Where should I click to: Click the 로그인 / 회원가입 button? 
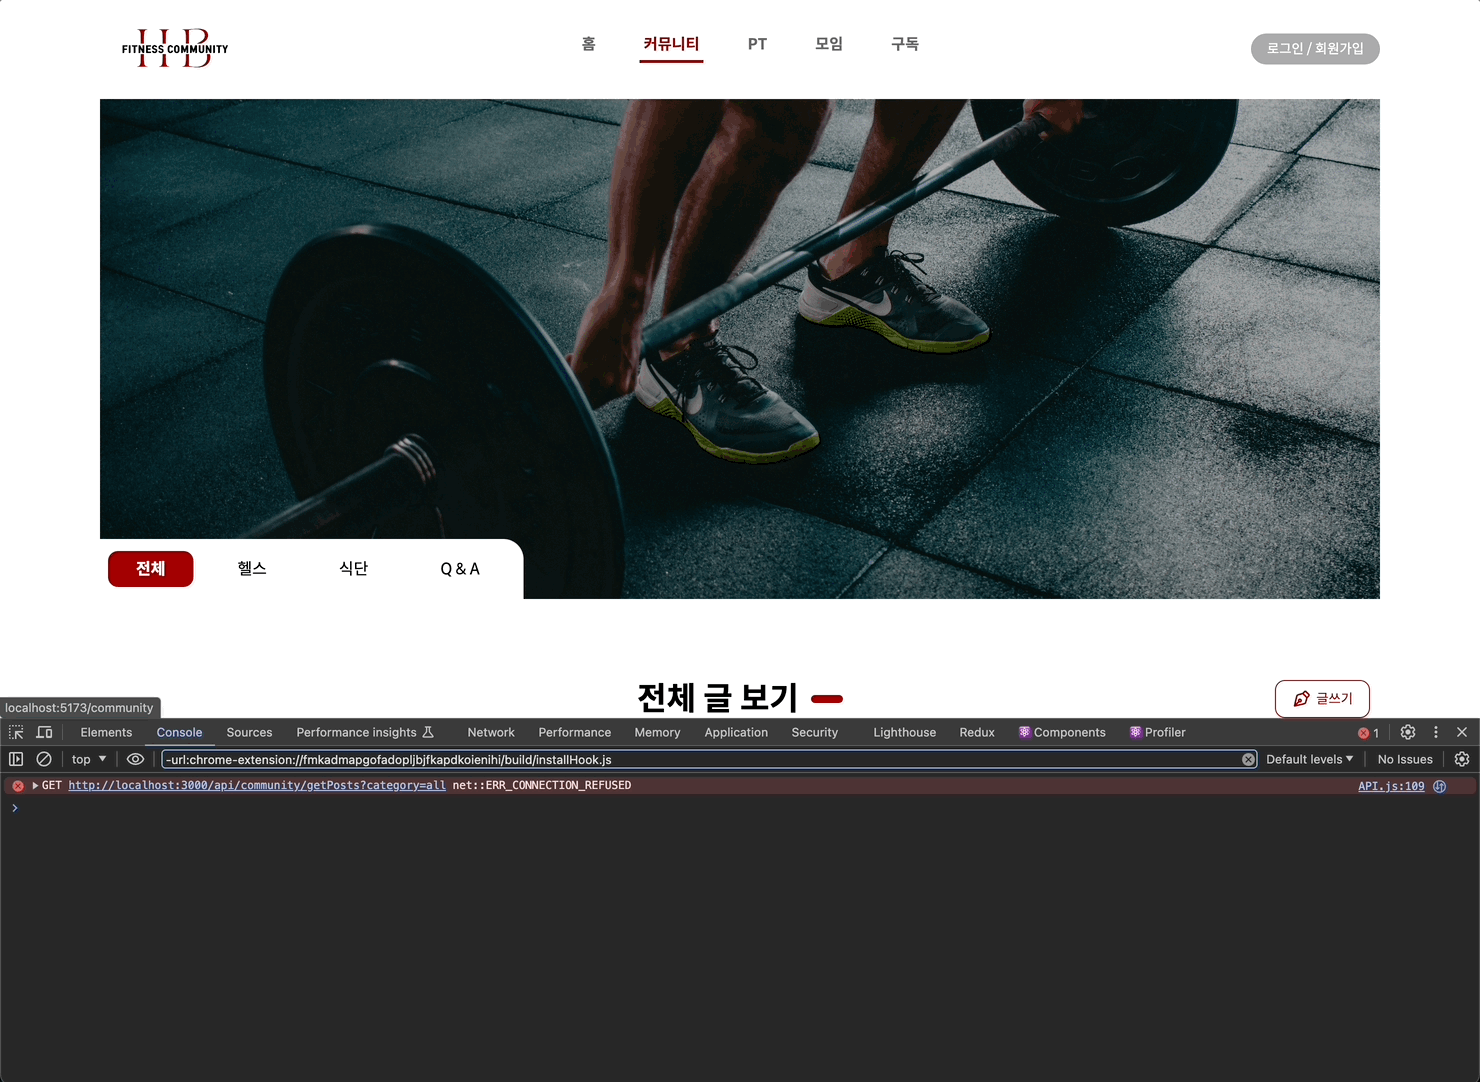(x=1315, y=49)
